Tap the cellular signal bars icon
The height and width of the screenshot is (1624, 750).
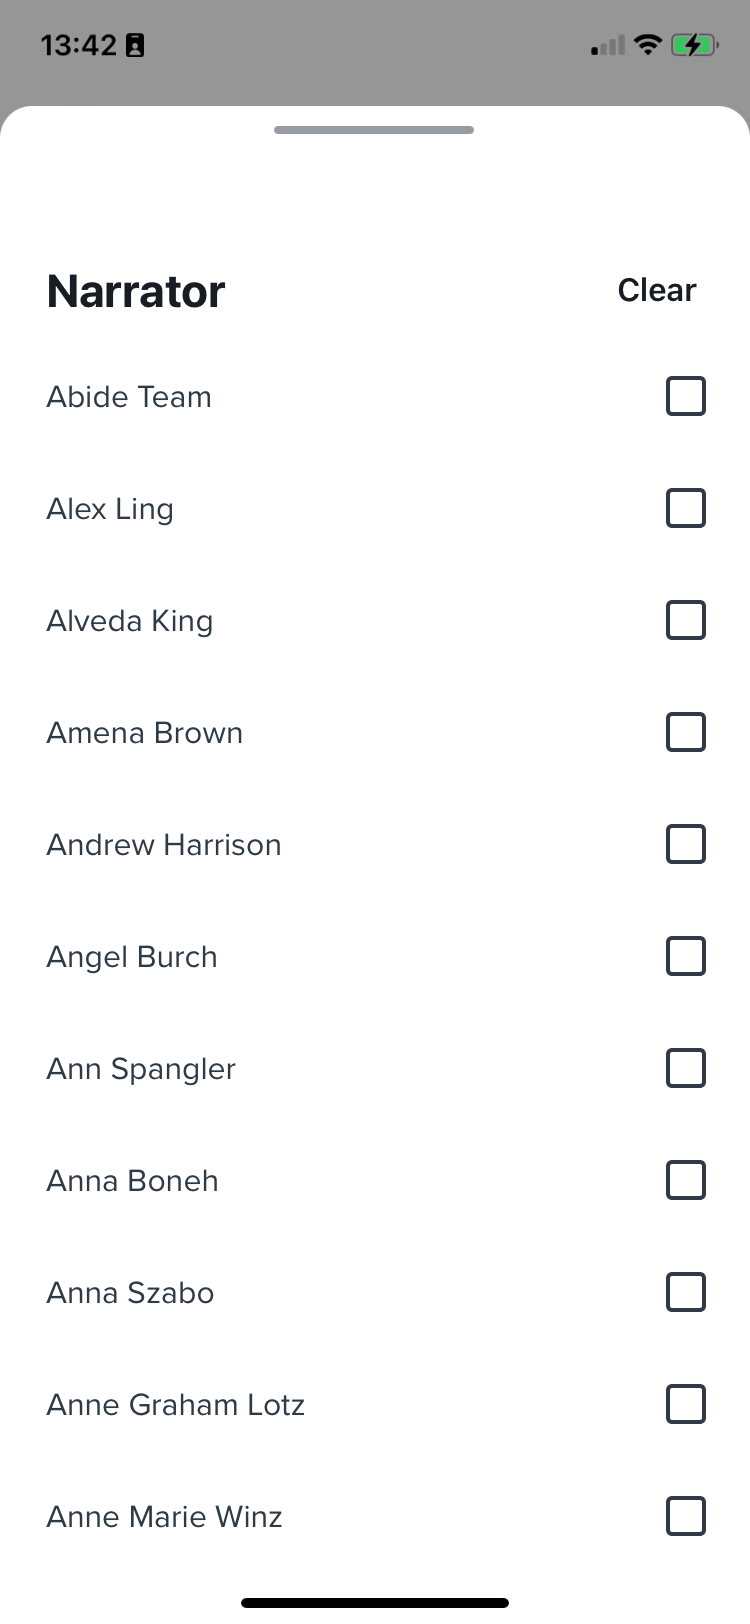coord(608,45)
